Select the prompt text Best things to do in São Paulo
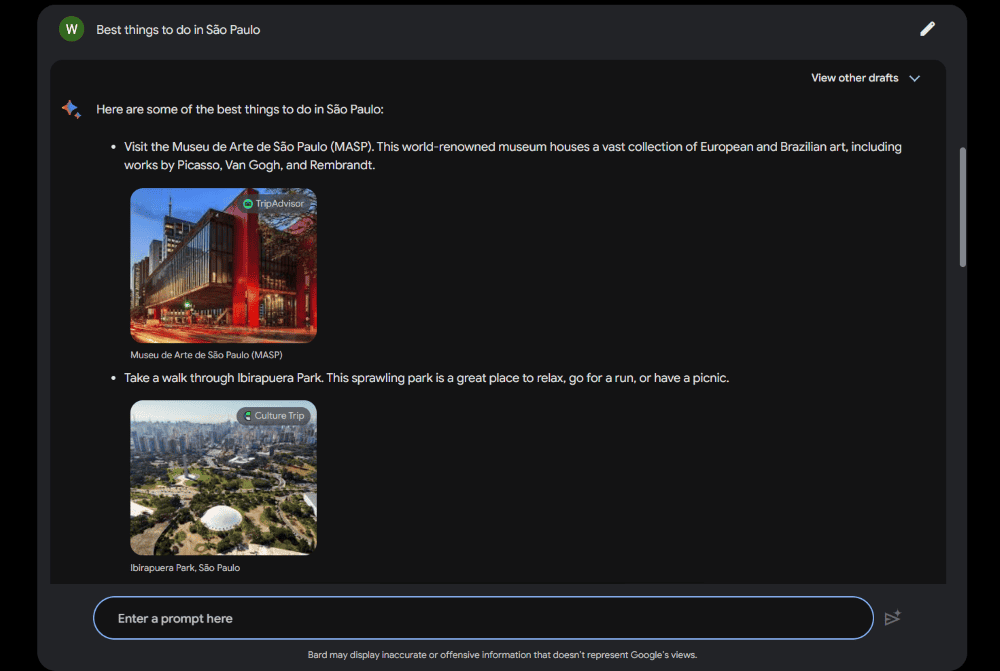The height and width of the screenshot is (671, 1000). pos(178,29)
